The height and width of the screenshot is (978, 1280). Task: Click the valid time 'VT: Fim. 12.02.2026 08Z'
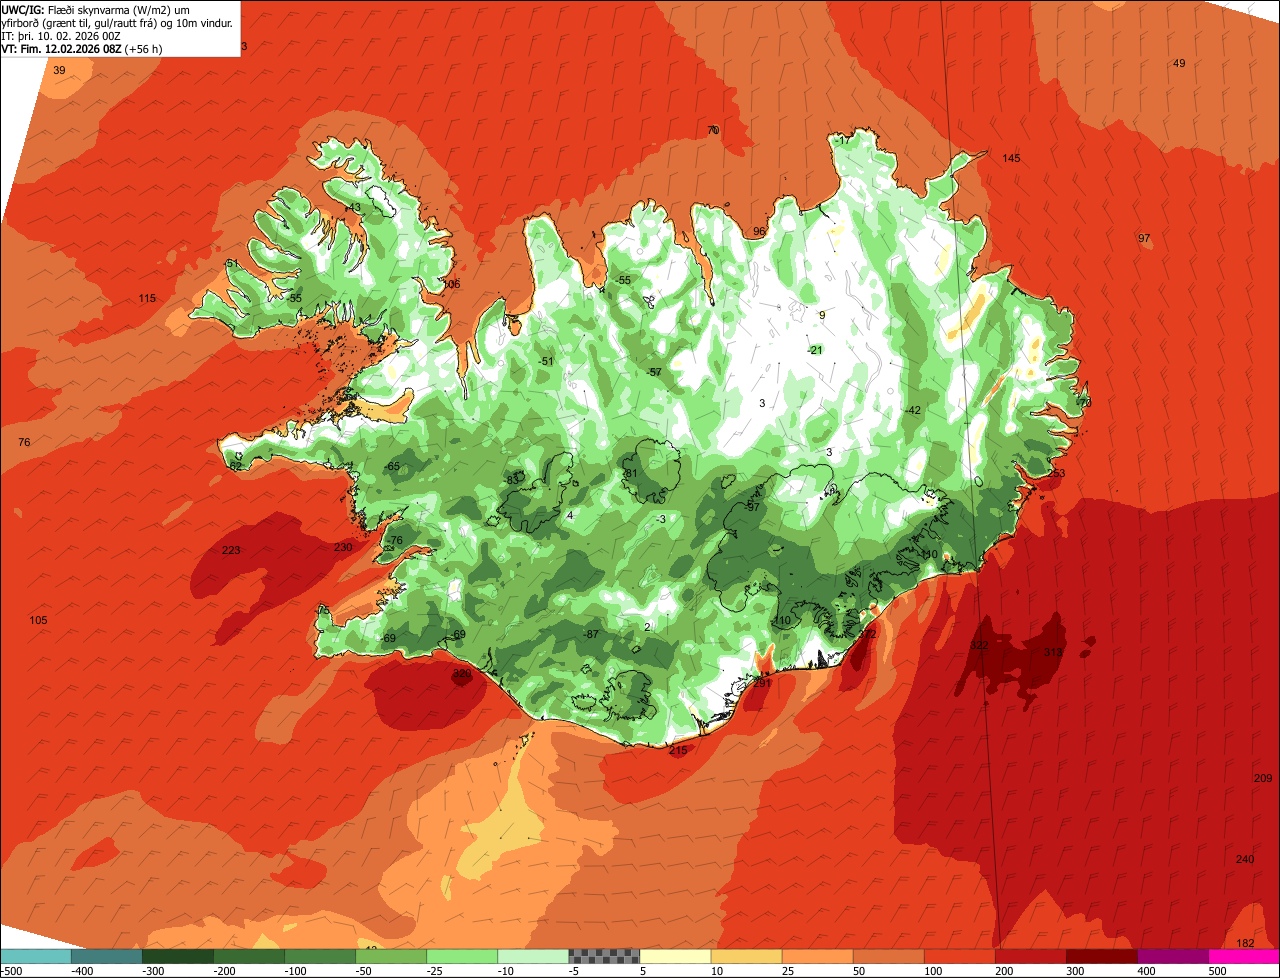[60, 48]
